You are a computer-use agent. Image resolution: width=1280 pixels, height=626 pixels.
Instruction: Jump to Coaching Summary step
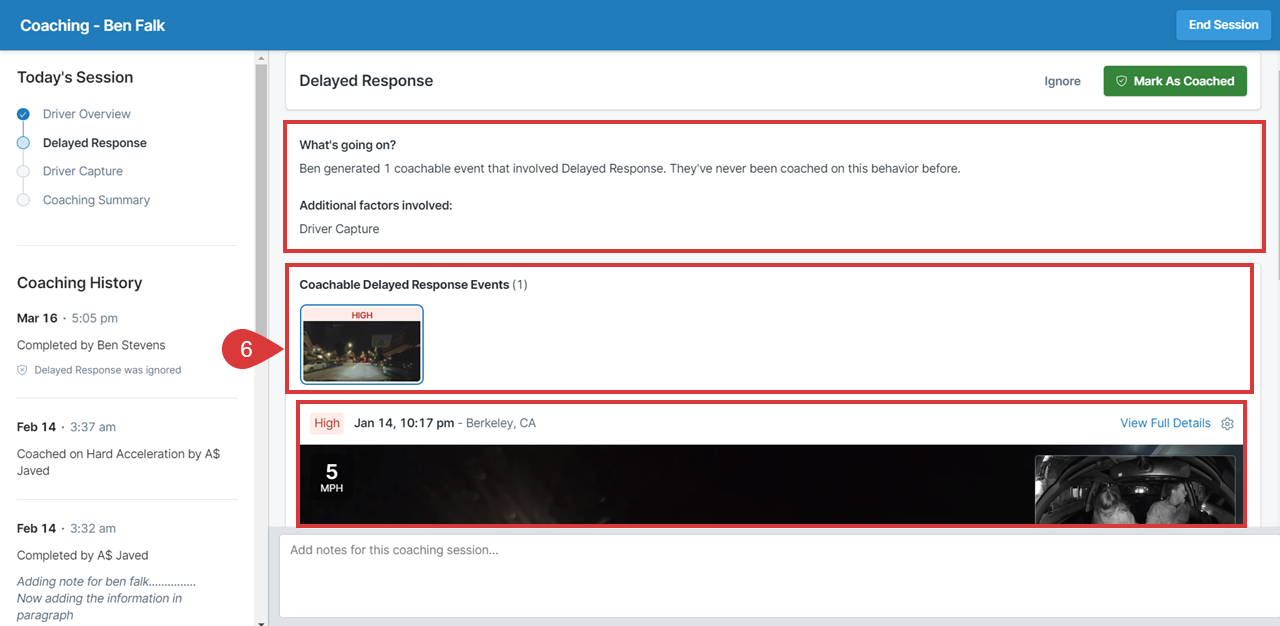click(96, 200)
